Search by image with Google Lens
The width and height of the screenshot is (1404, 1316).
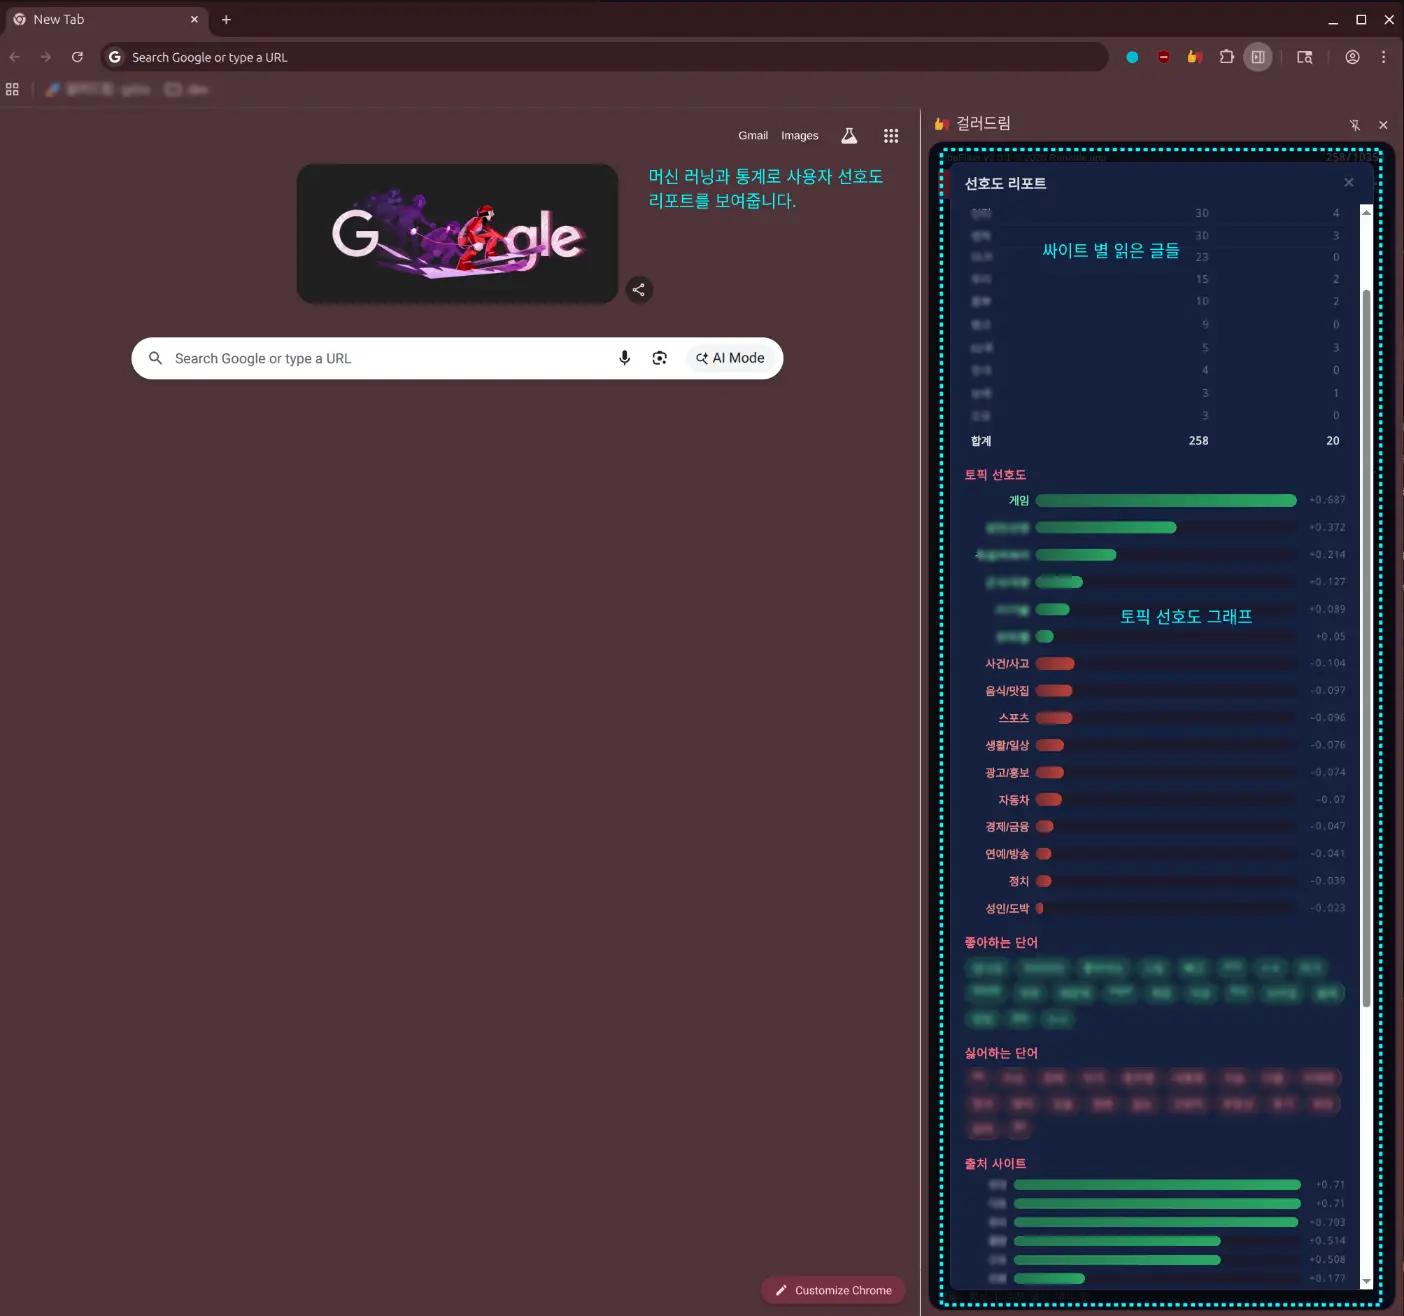coord(659,358)
